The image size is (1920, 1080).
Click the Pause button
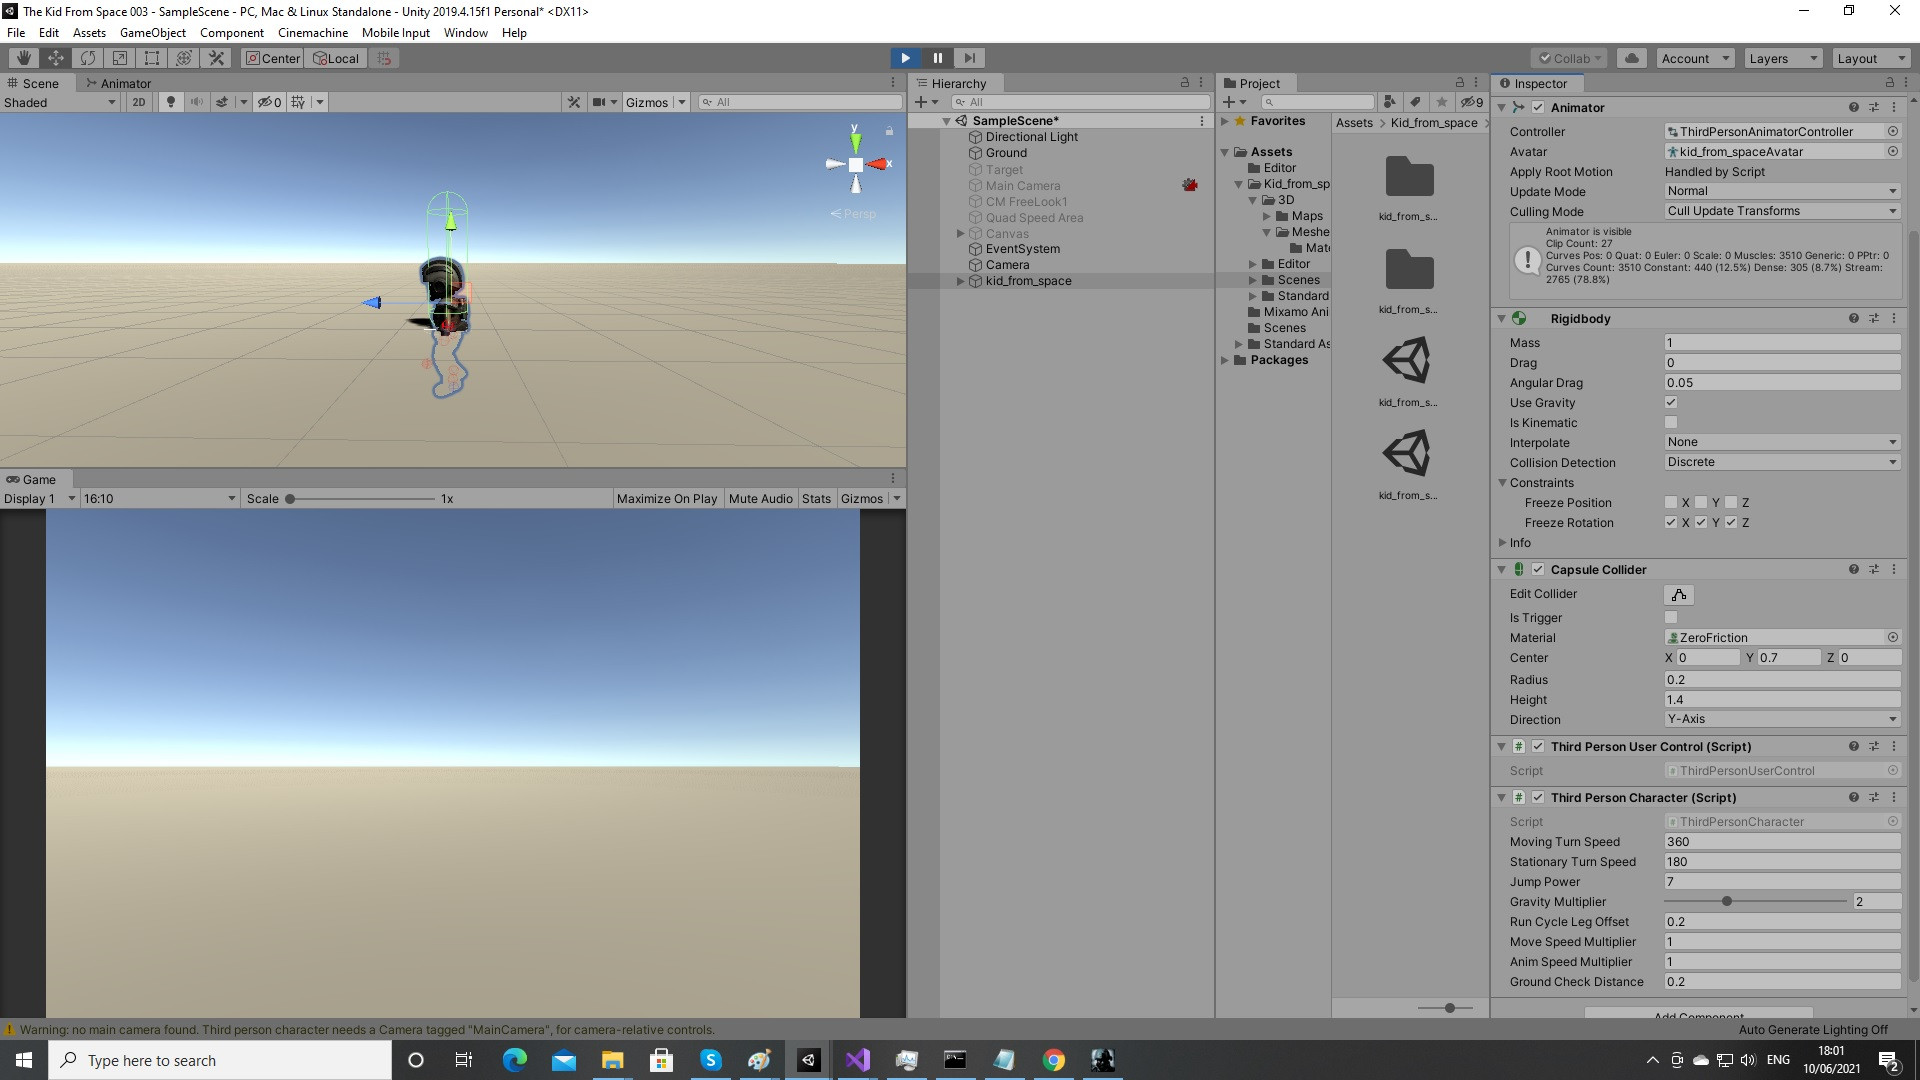937,58
